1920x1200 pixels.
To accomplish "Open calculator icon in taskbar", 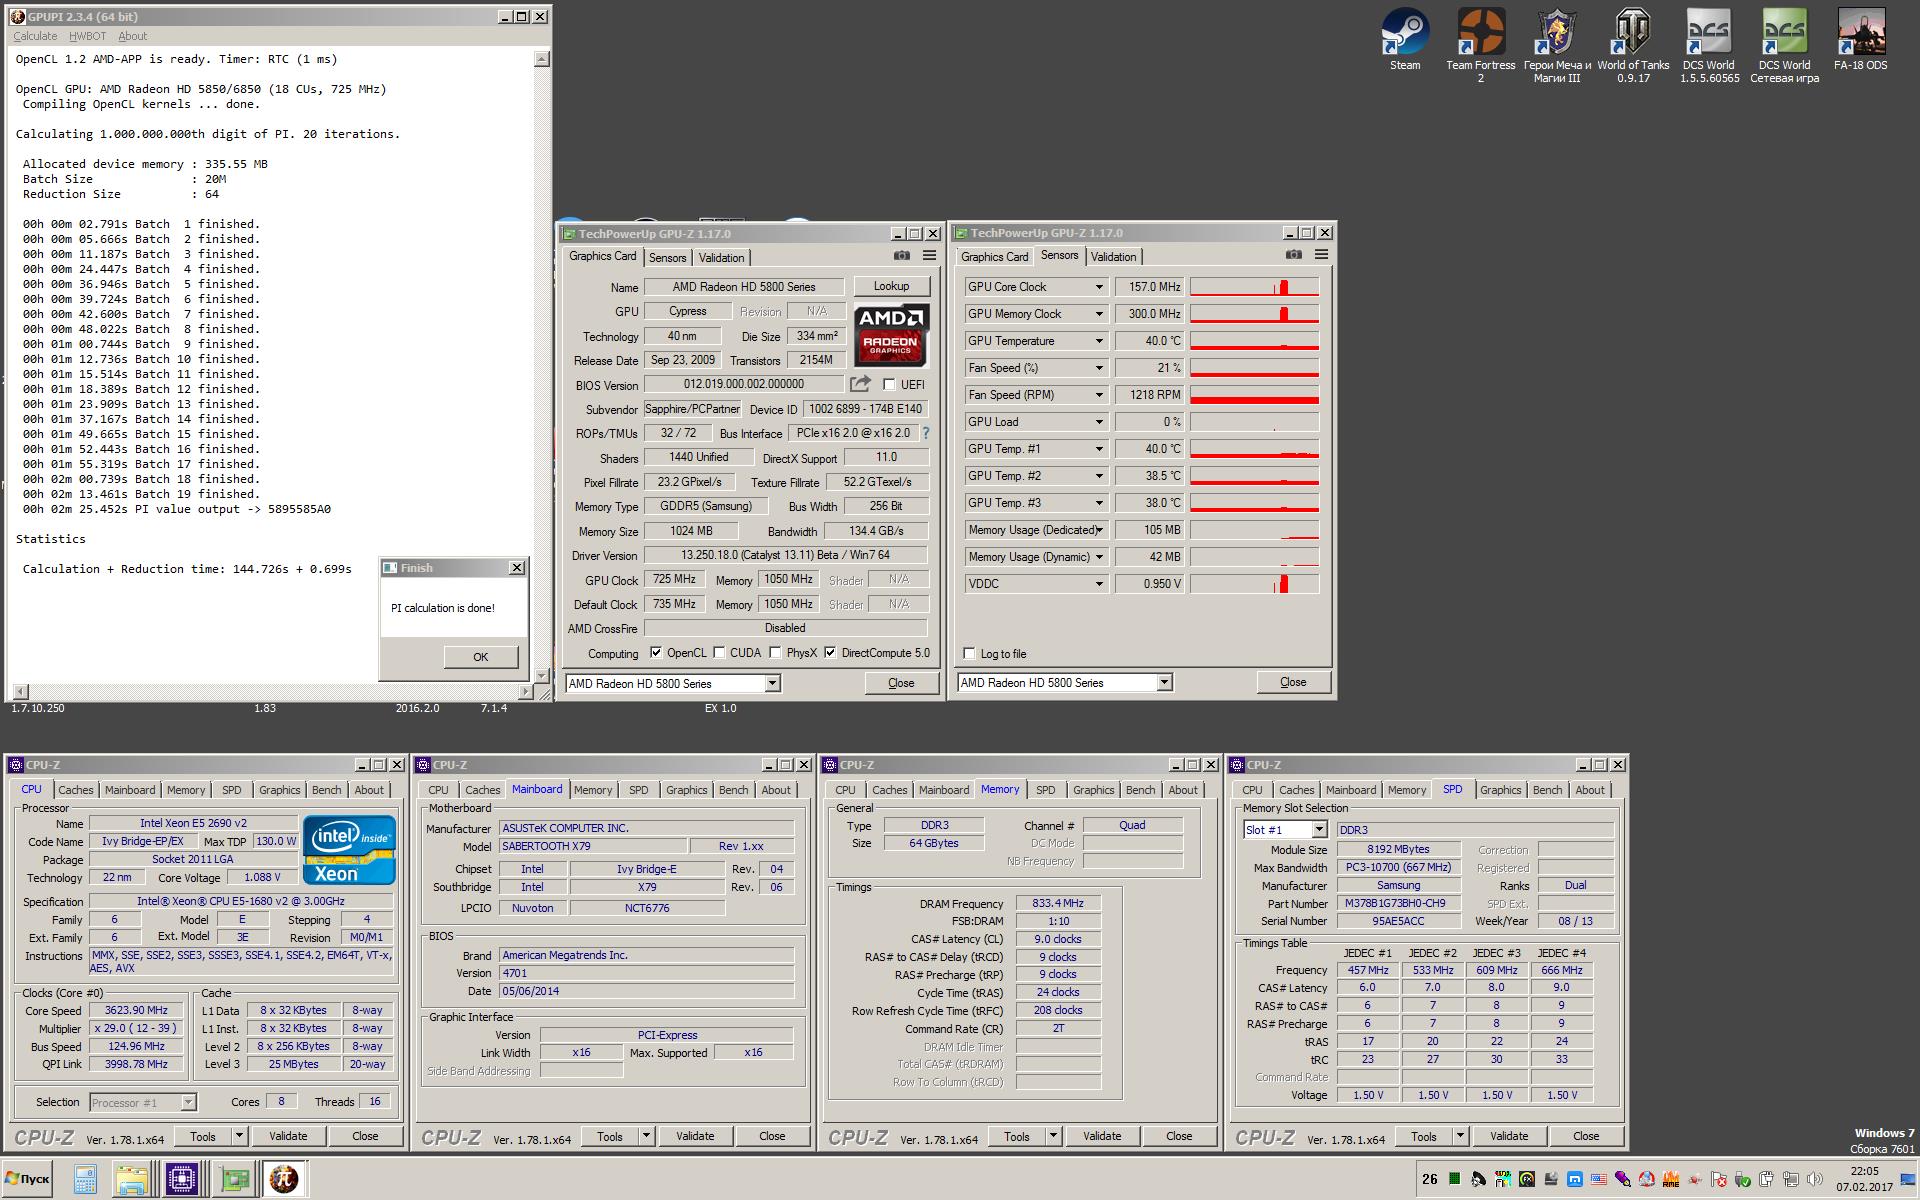I will (x=85, y=1180).
